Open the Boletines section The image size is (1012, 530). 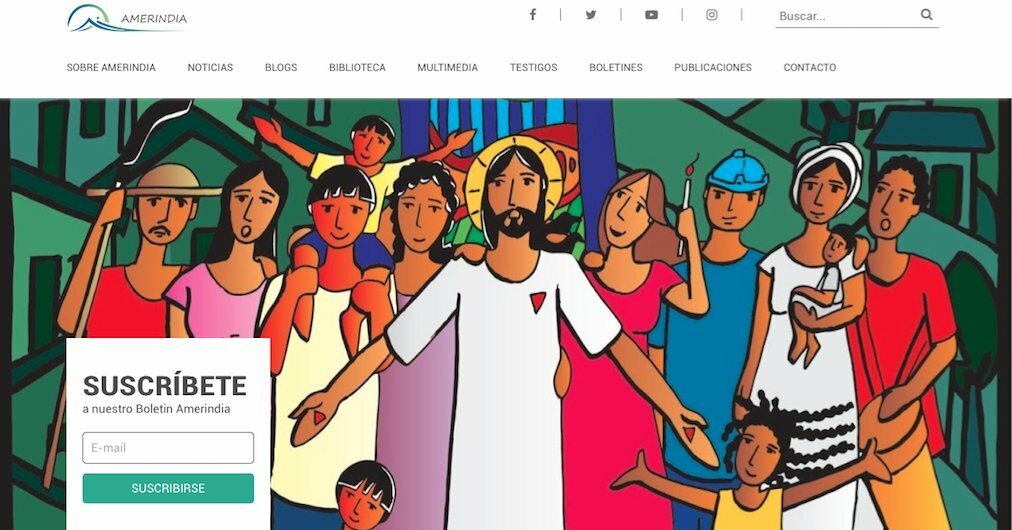(616, 67)
